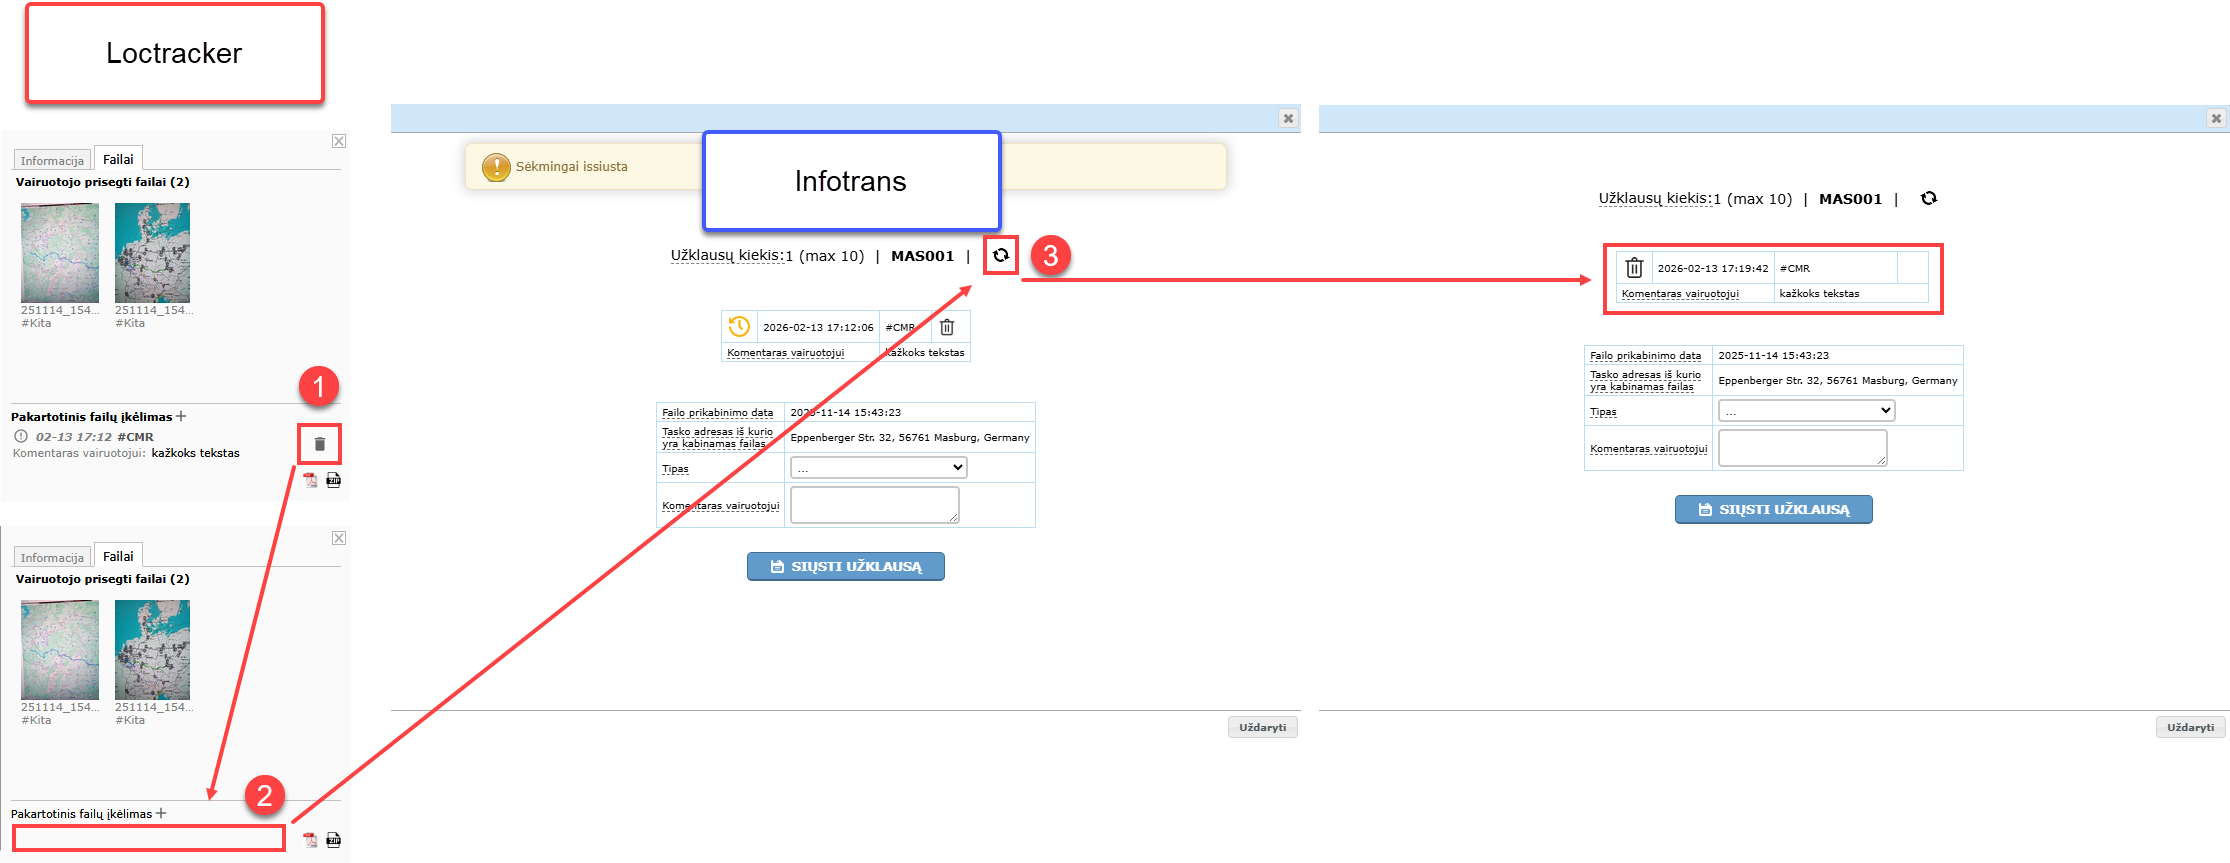Screen dimensions: 2230x863
Task: Click kažkoks tekstas in 17:19:42 request
Action: [1819, 293]
